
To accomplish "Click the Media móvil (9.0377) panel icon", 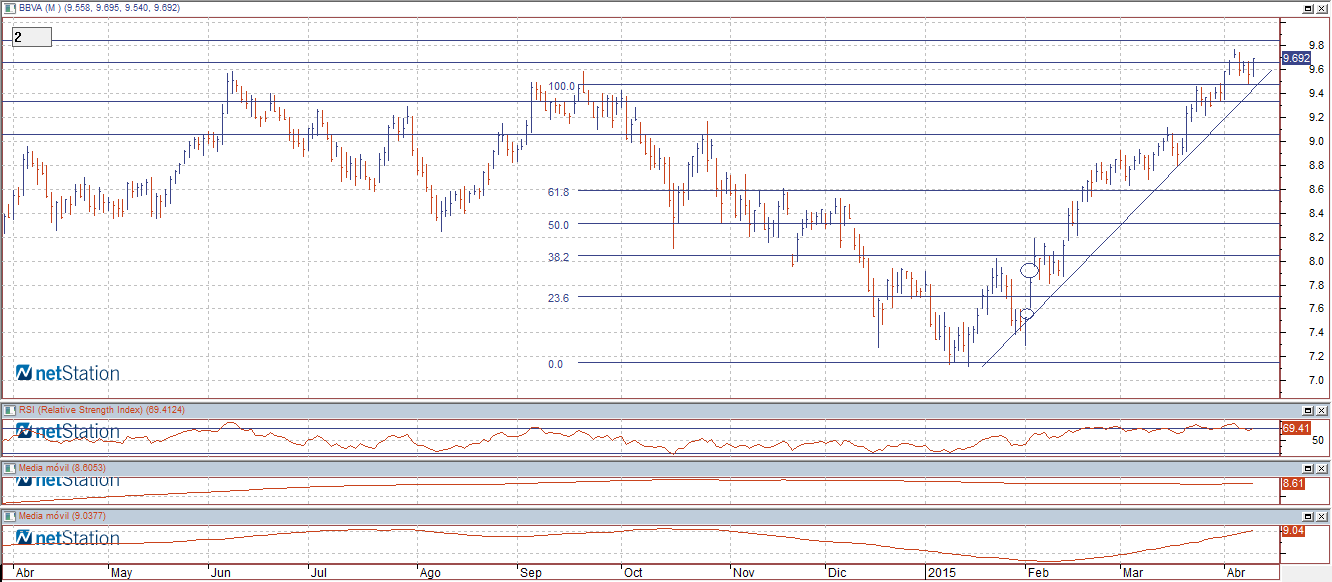I will click(10, 516).
